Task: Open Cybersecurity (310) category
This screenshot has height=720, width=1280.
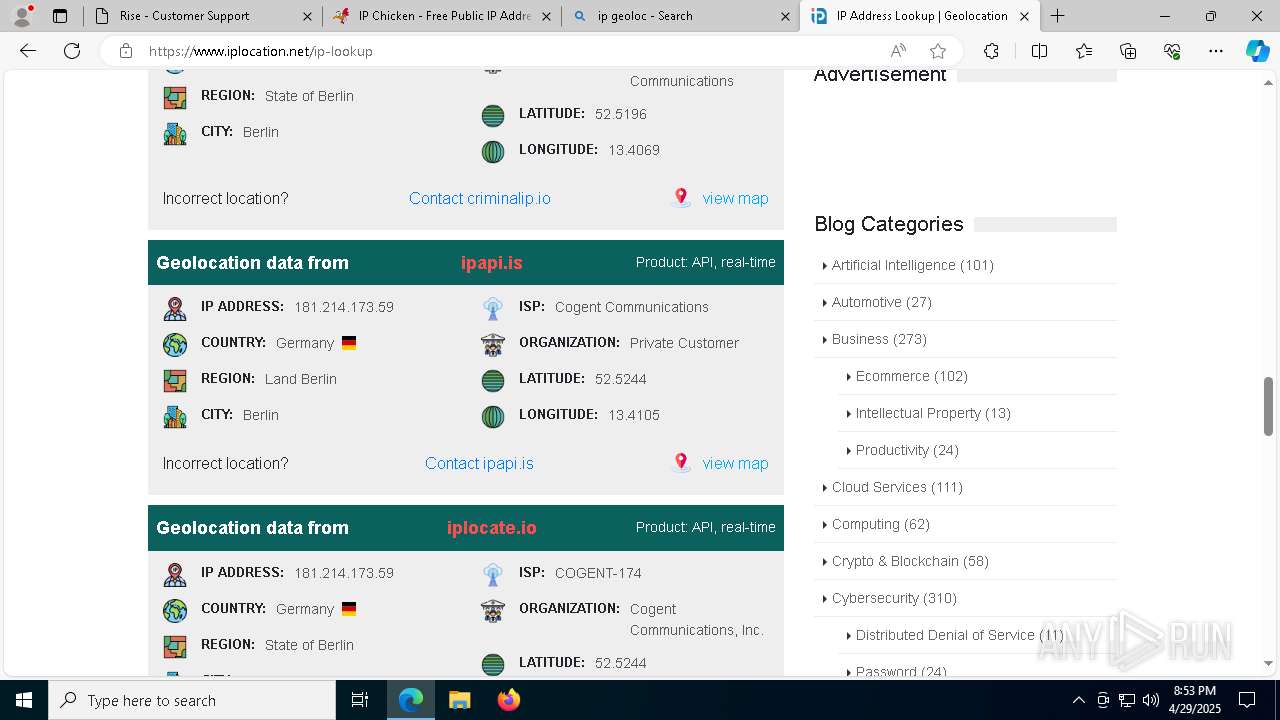Action: coord(894,598)
